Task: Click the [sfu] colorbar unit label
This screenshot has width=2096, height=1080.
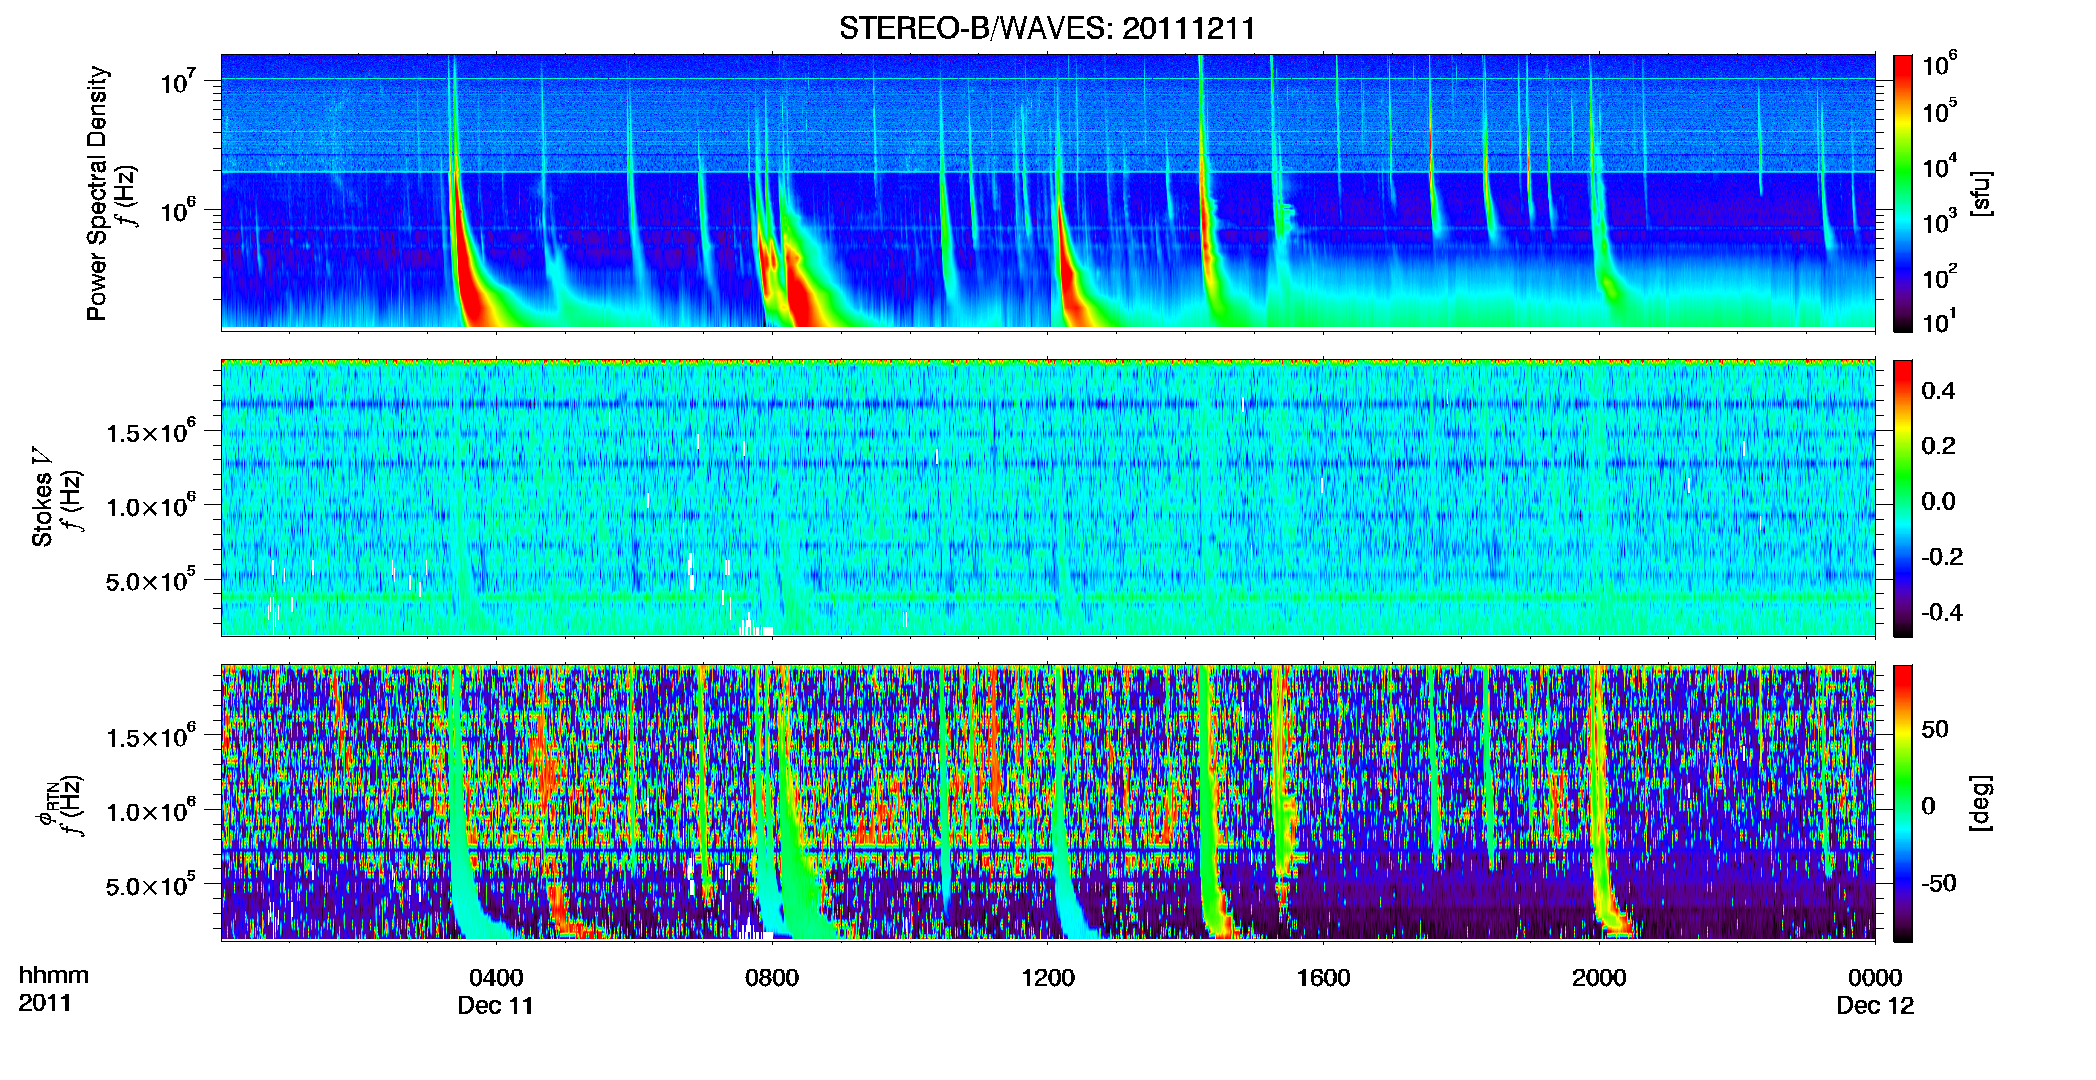Action: [1981, 193]
